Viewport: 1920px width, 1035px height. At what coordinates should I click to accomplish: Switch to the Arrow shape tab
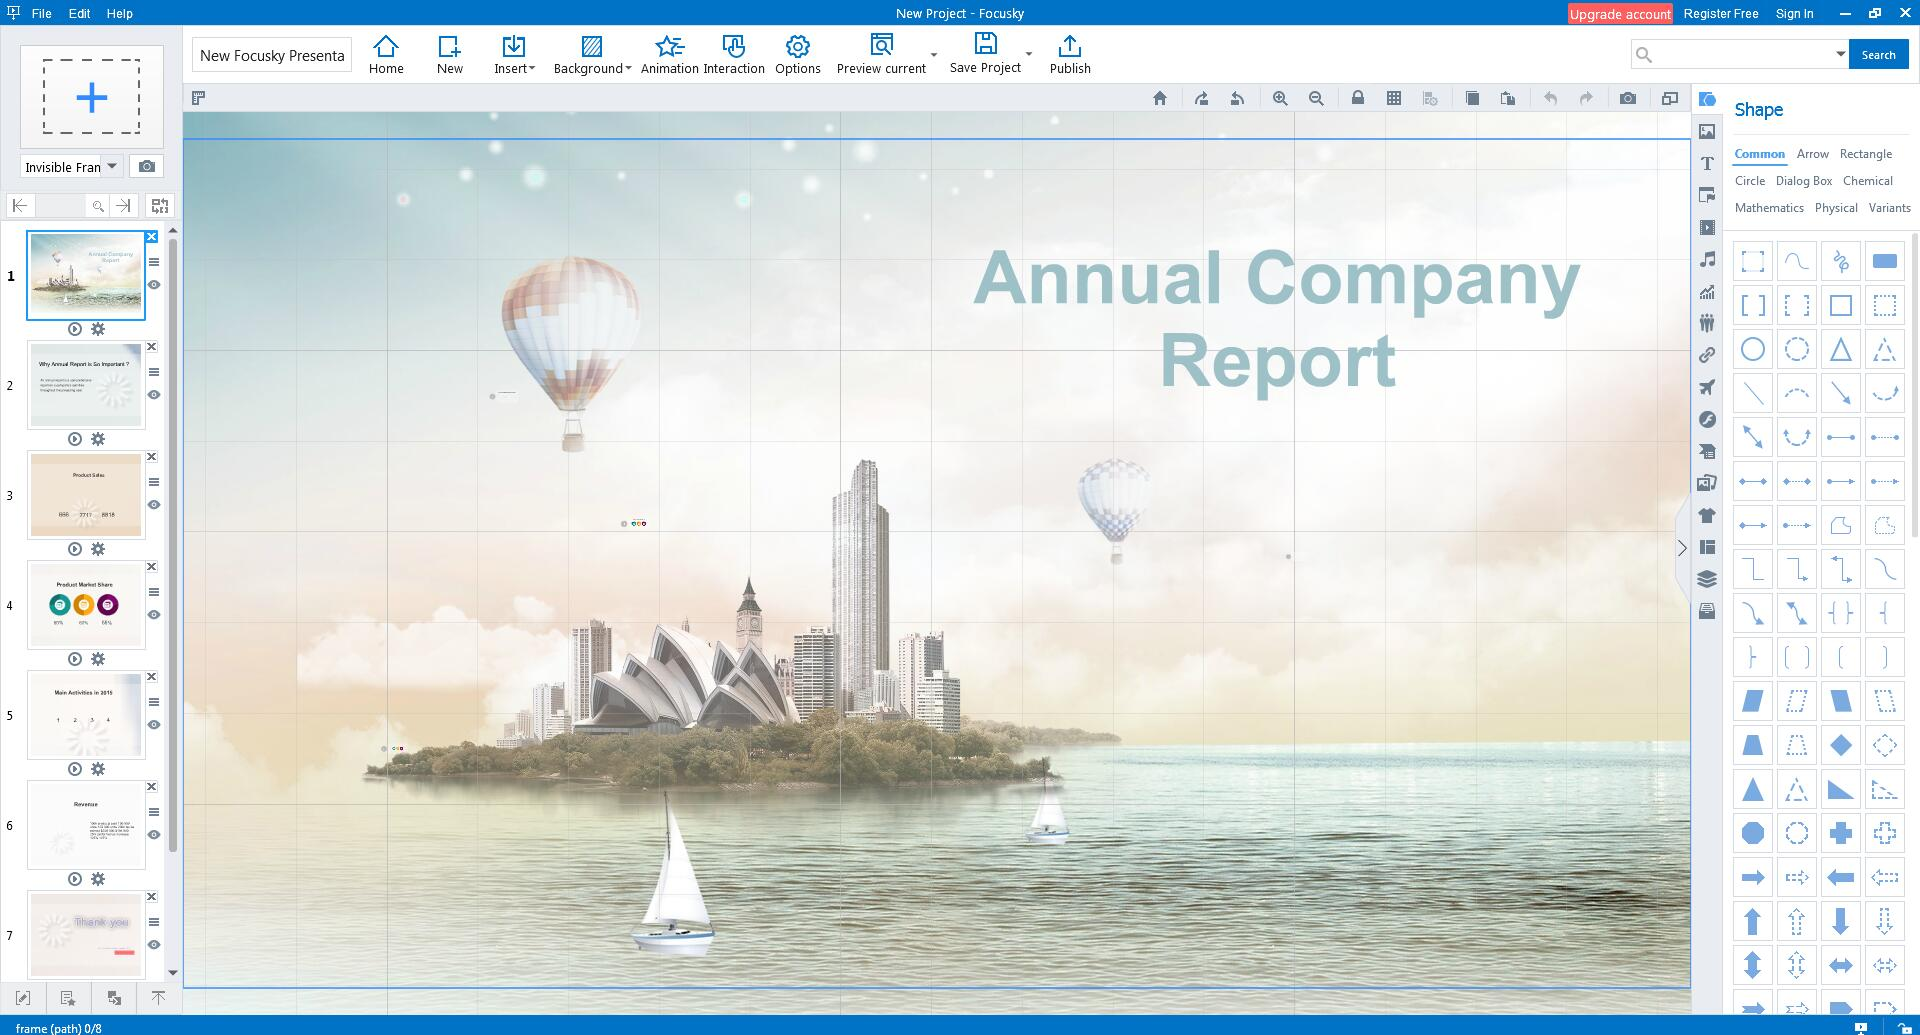pyautogui.click(x=1812, y=154)
